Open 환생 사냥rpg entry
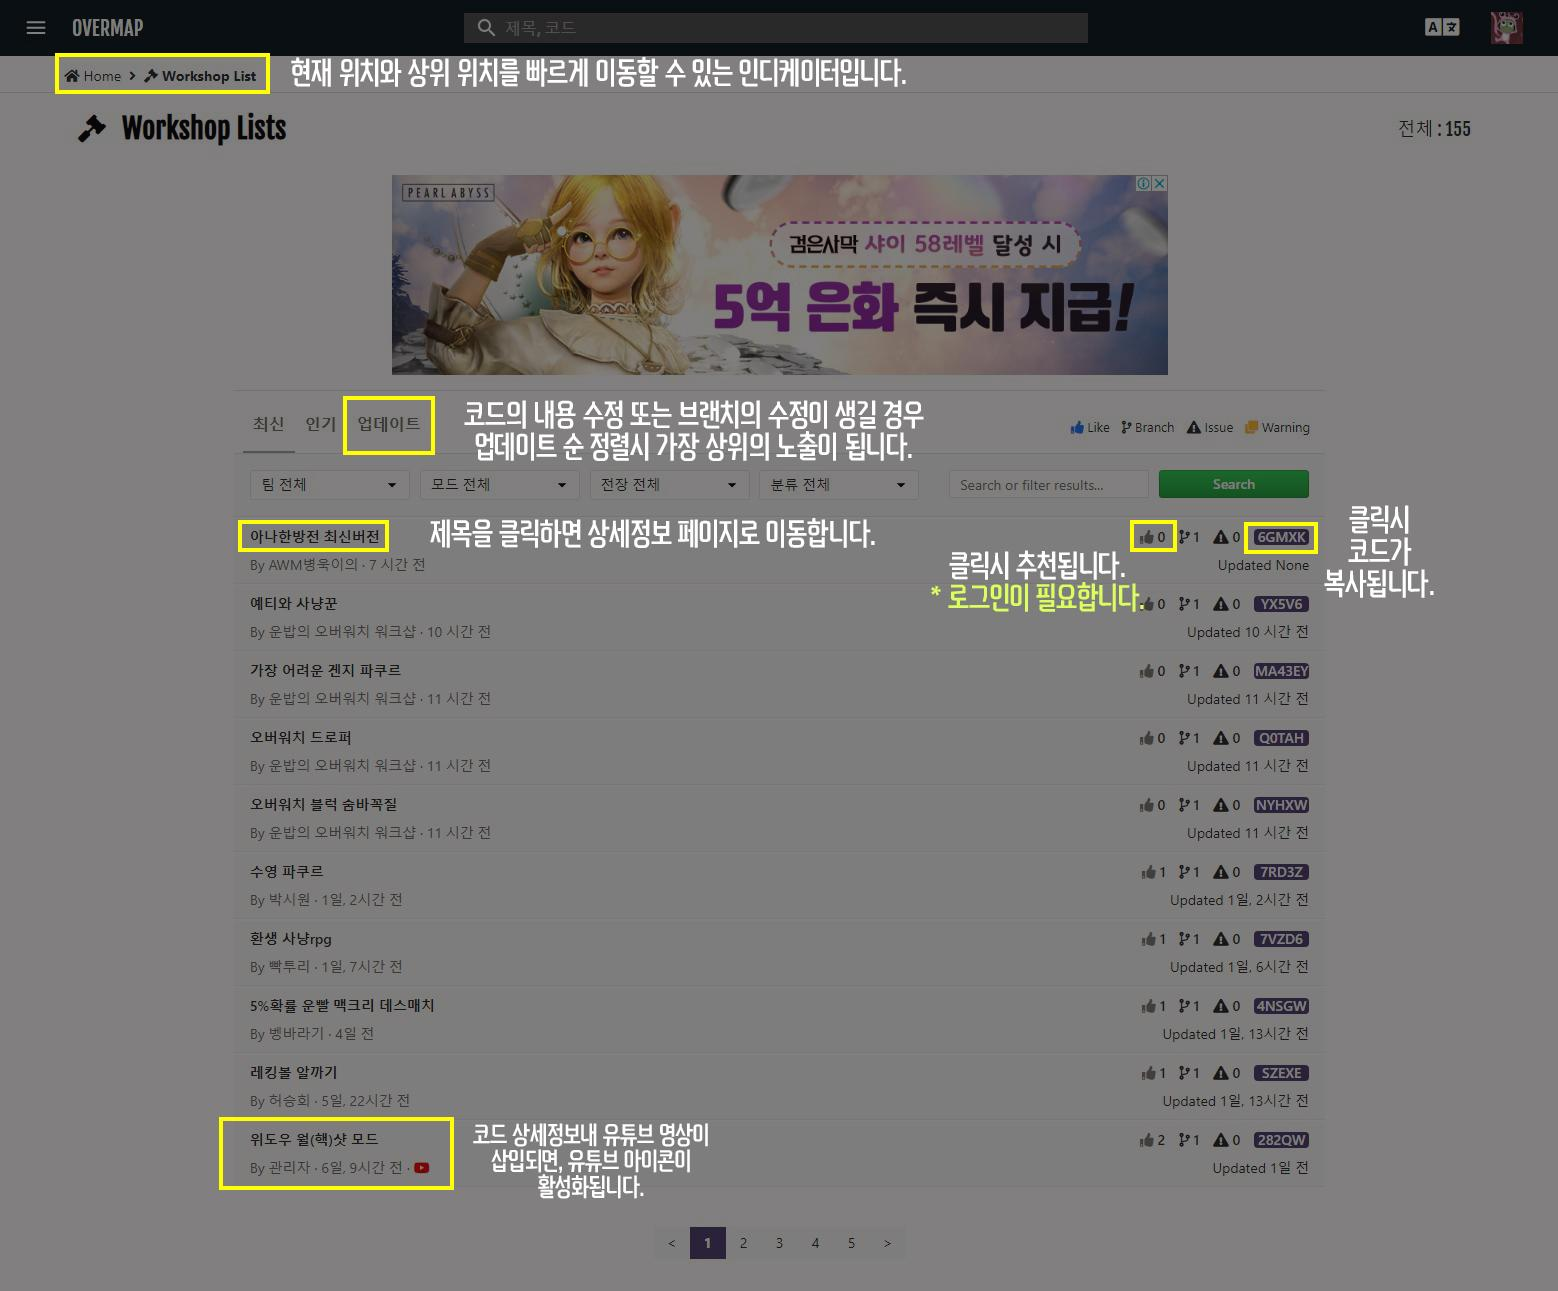The height and width of the screenshot is (1291, 1558). 290,938
